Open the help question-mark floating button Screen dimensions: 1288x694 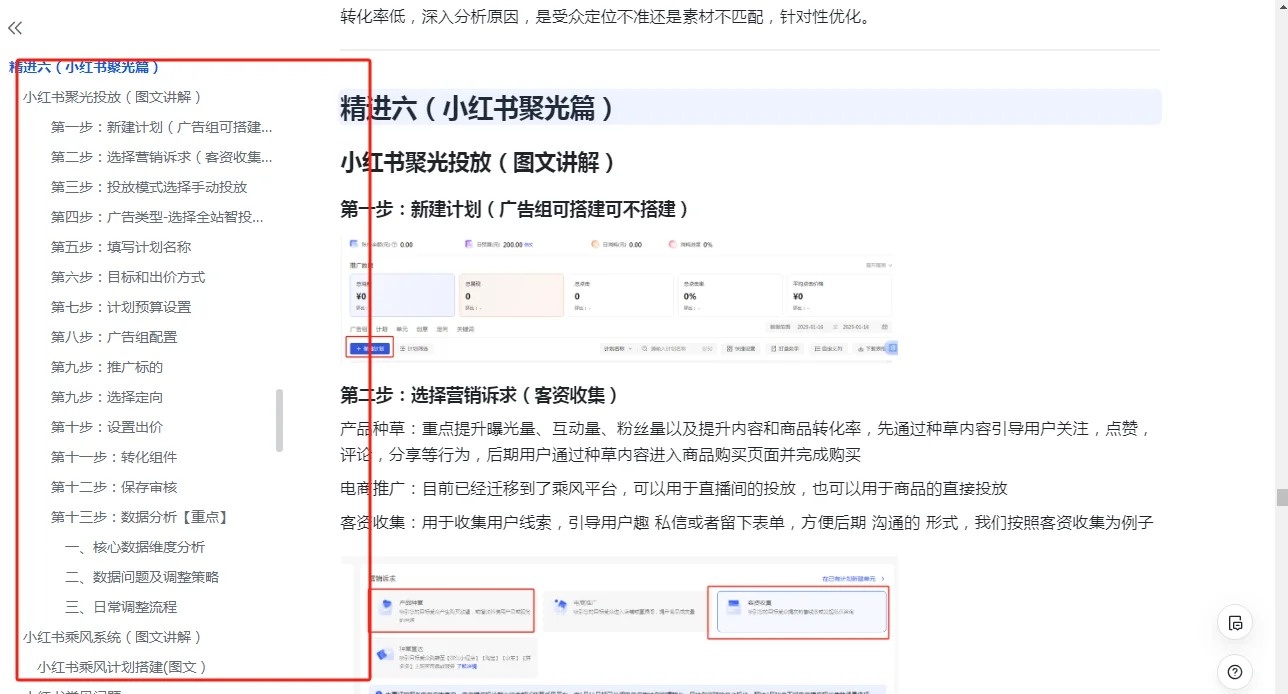(x=1235, y=671)
